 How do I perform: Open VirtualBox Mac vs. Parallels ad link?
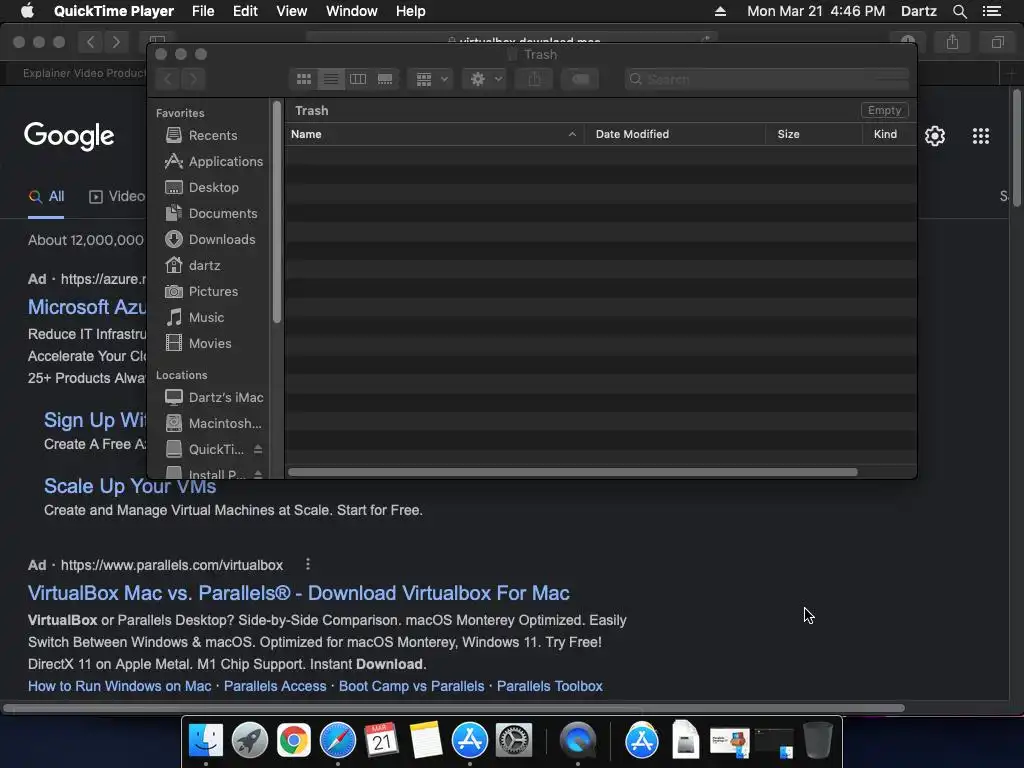point(298,593)
